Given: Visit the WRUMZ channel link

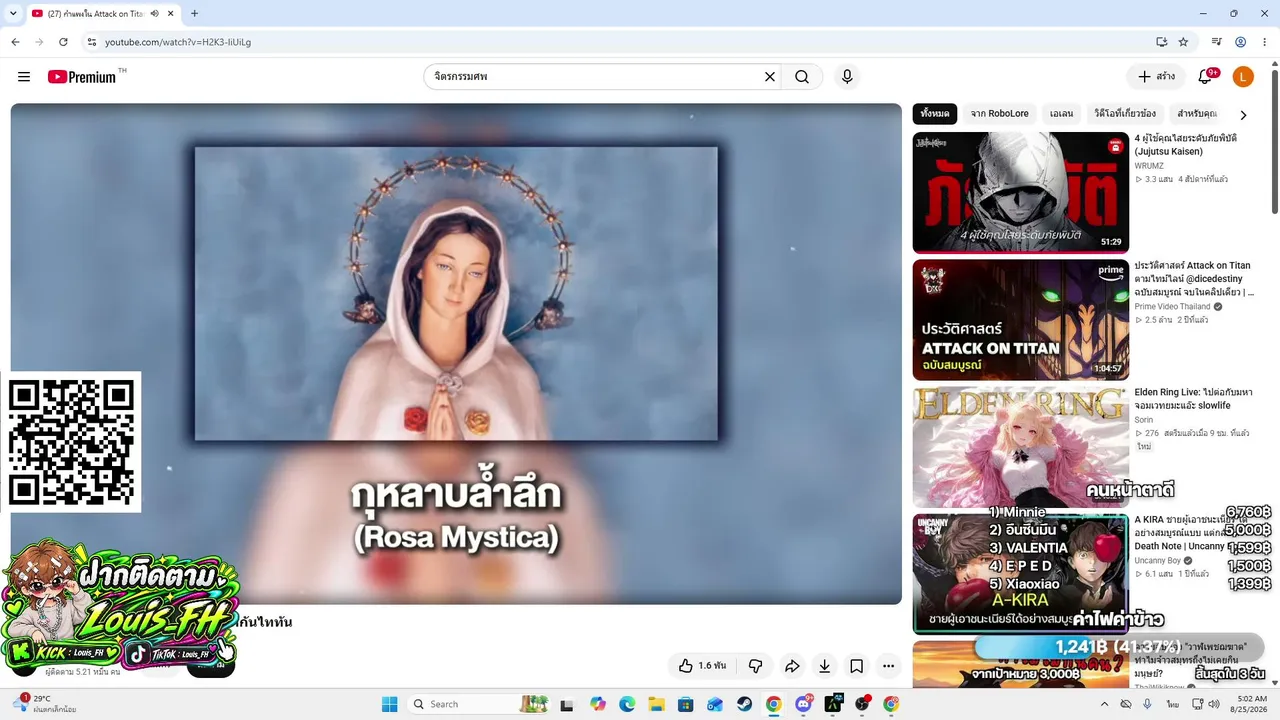Looking at the screenshot, I should pos(1150,166).
